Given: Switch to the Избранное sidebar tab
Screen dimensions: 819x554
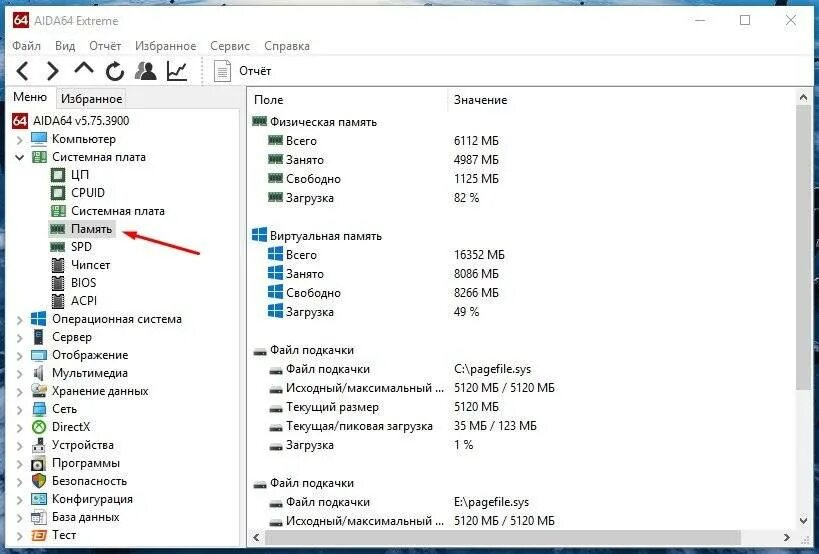Looking at the screenshot, I should click(91, 99).
